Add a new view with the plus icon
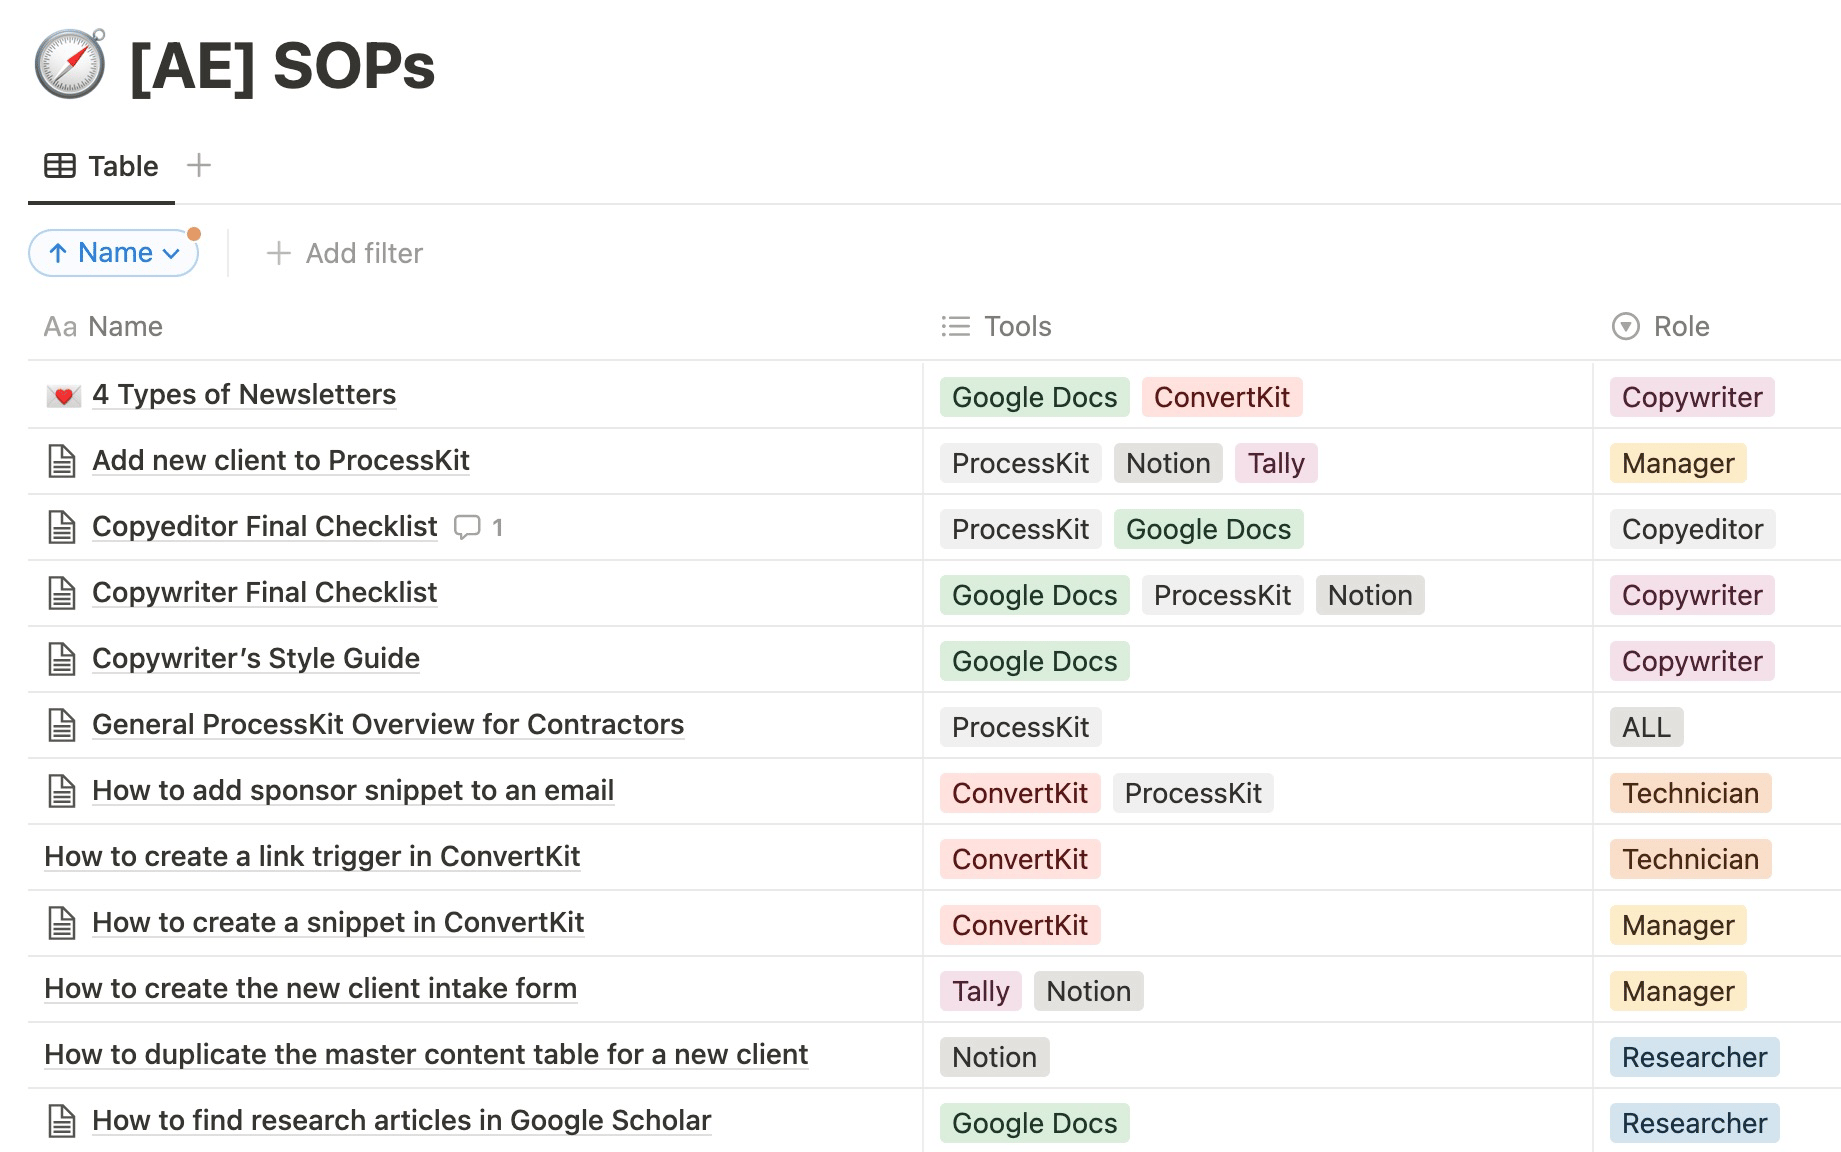The width and height of the screenshot is (1841, 1152). 199,165
